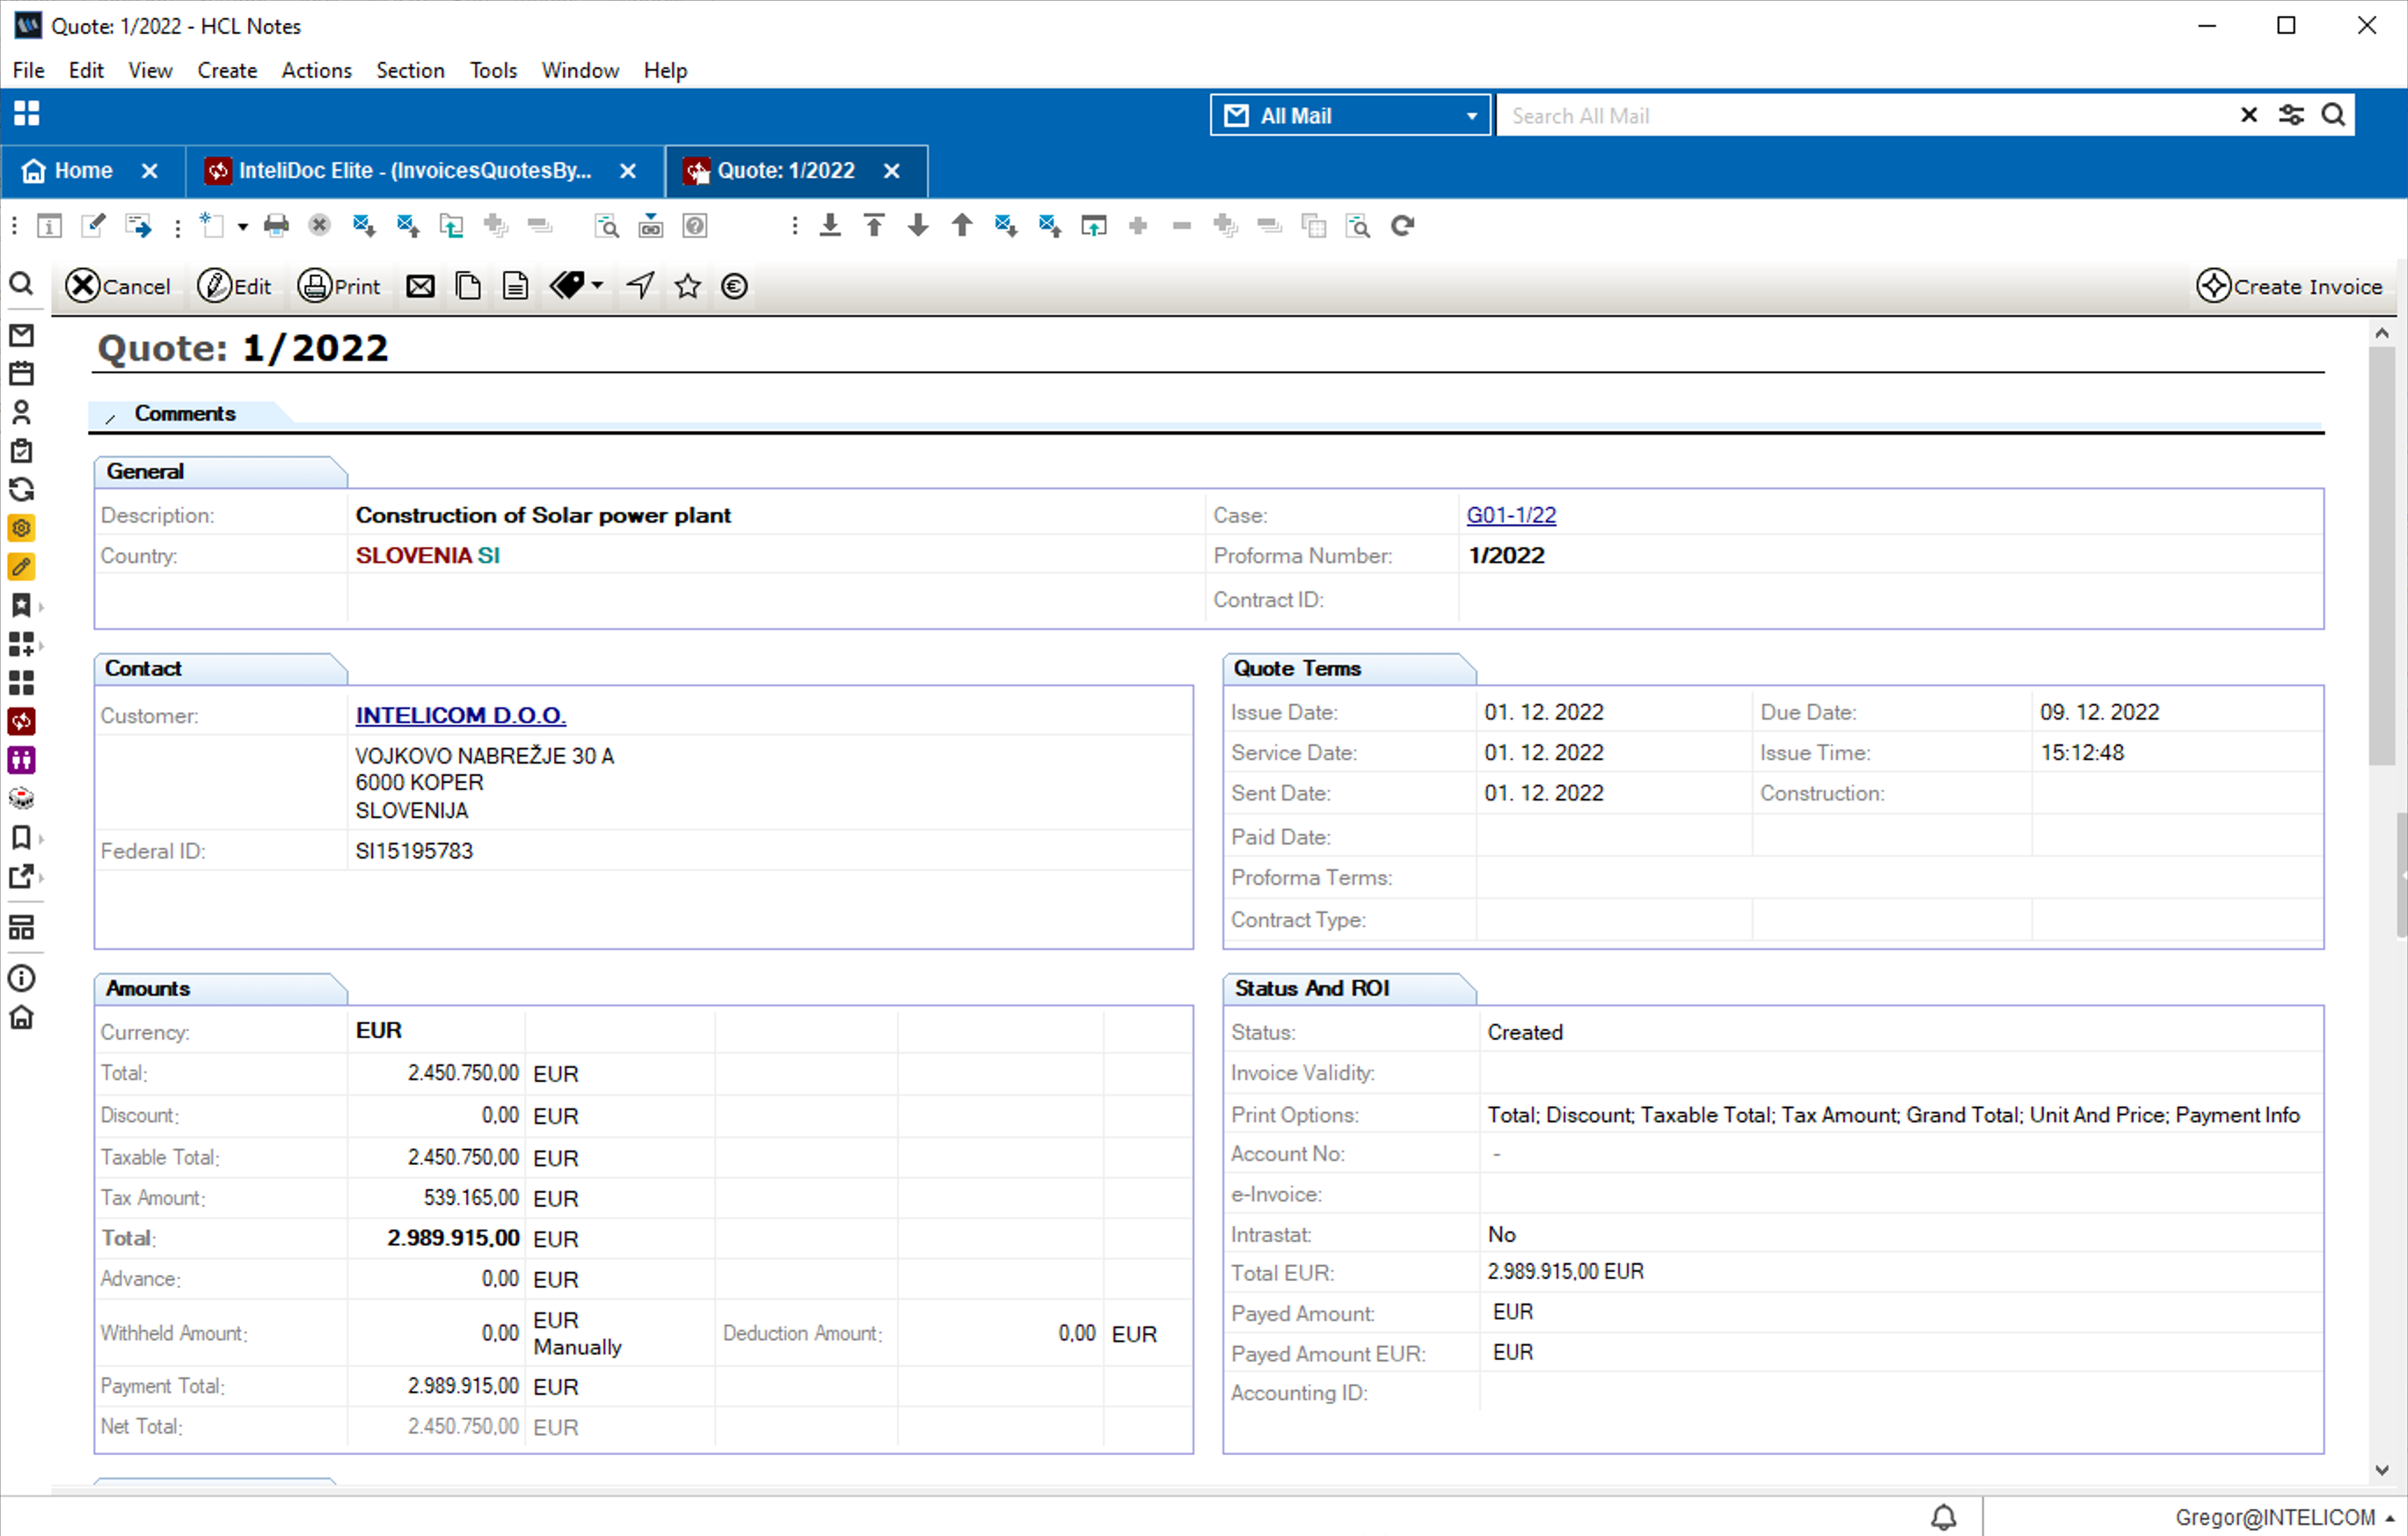Click the purple sidebar application icon

coord(21,761)
